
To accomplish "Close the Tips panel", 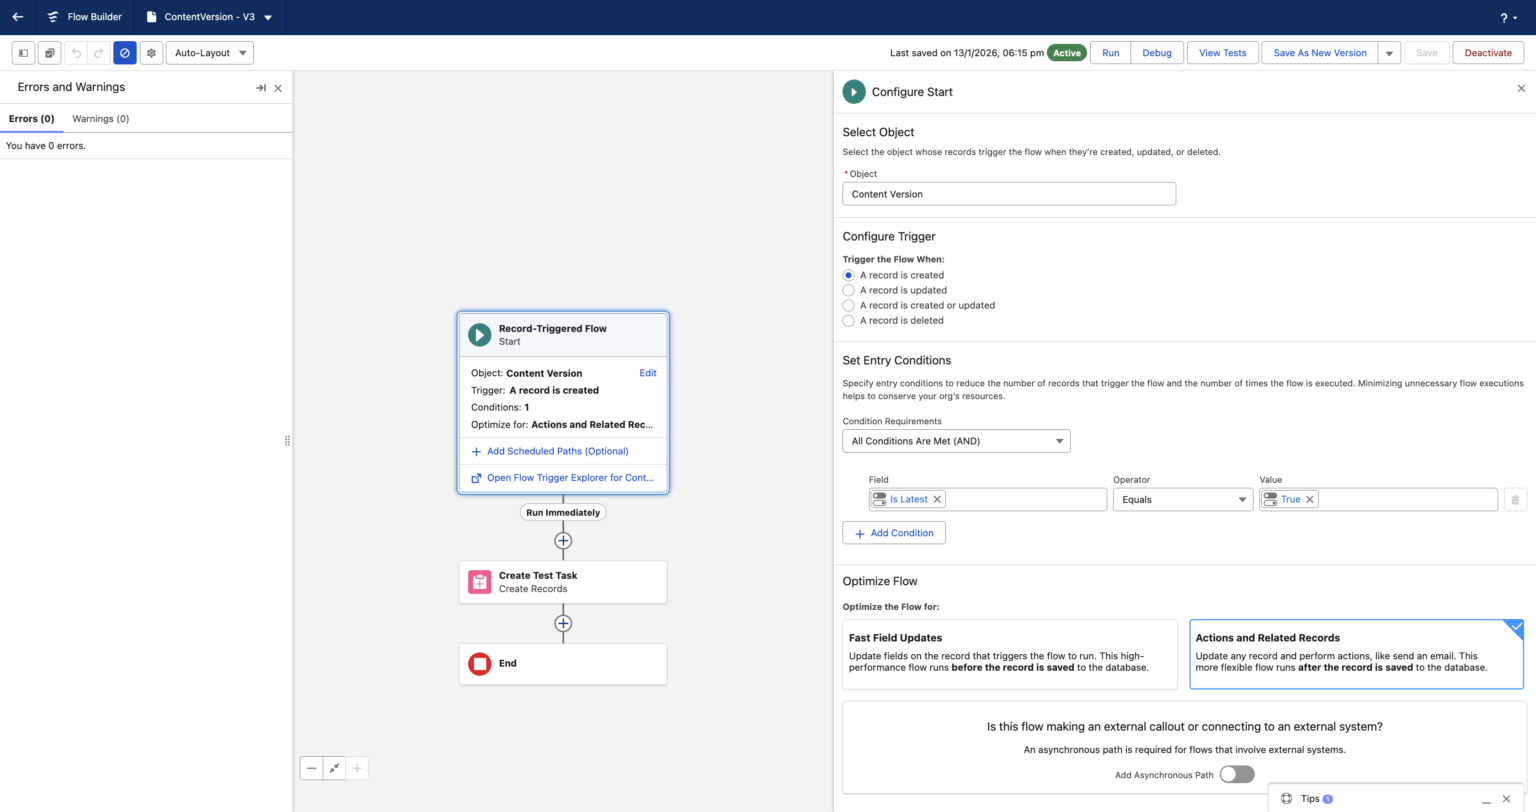I will pos(1507,799).
